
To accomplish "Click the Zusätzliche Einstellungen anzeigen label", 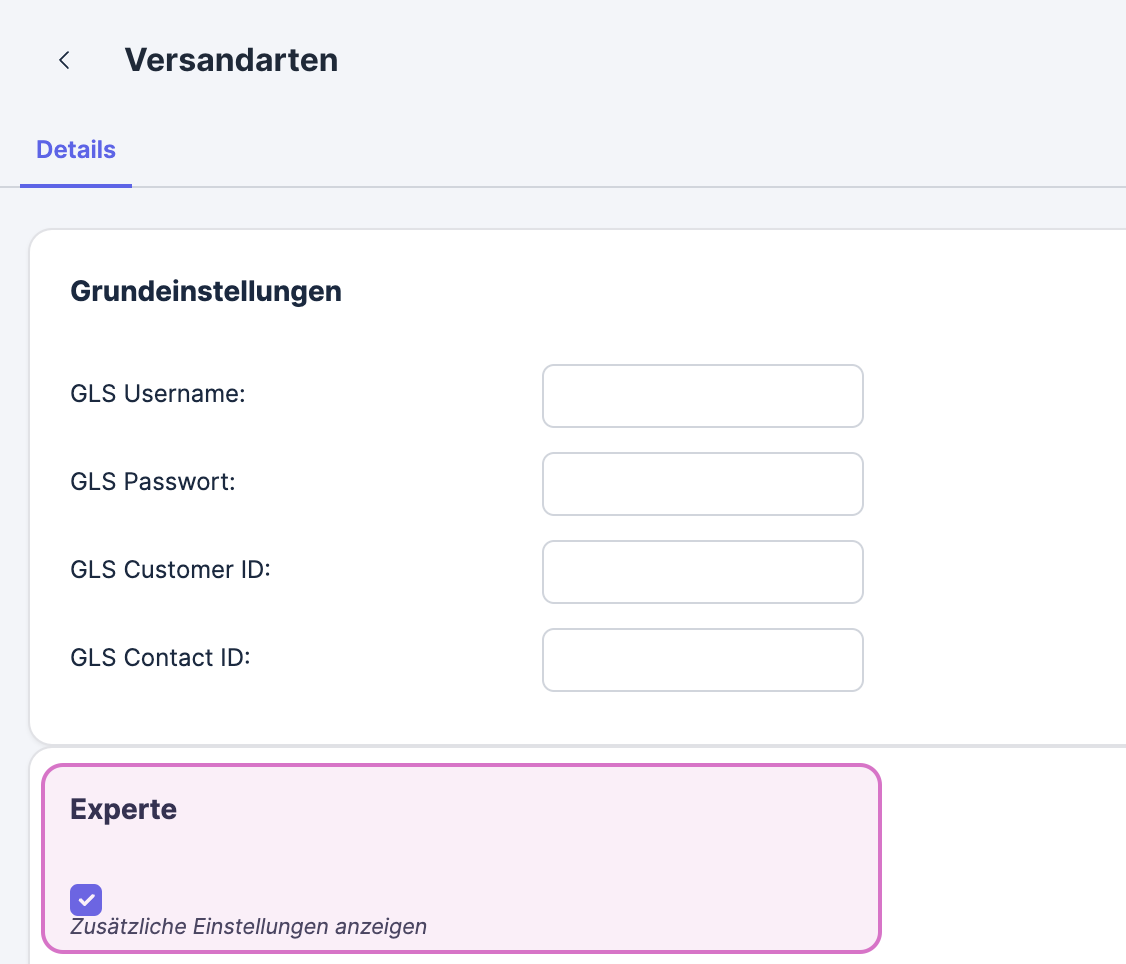I will 248,927.
